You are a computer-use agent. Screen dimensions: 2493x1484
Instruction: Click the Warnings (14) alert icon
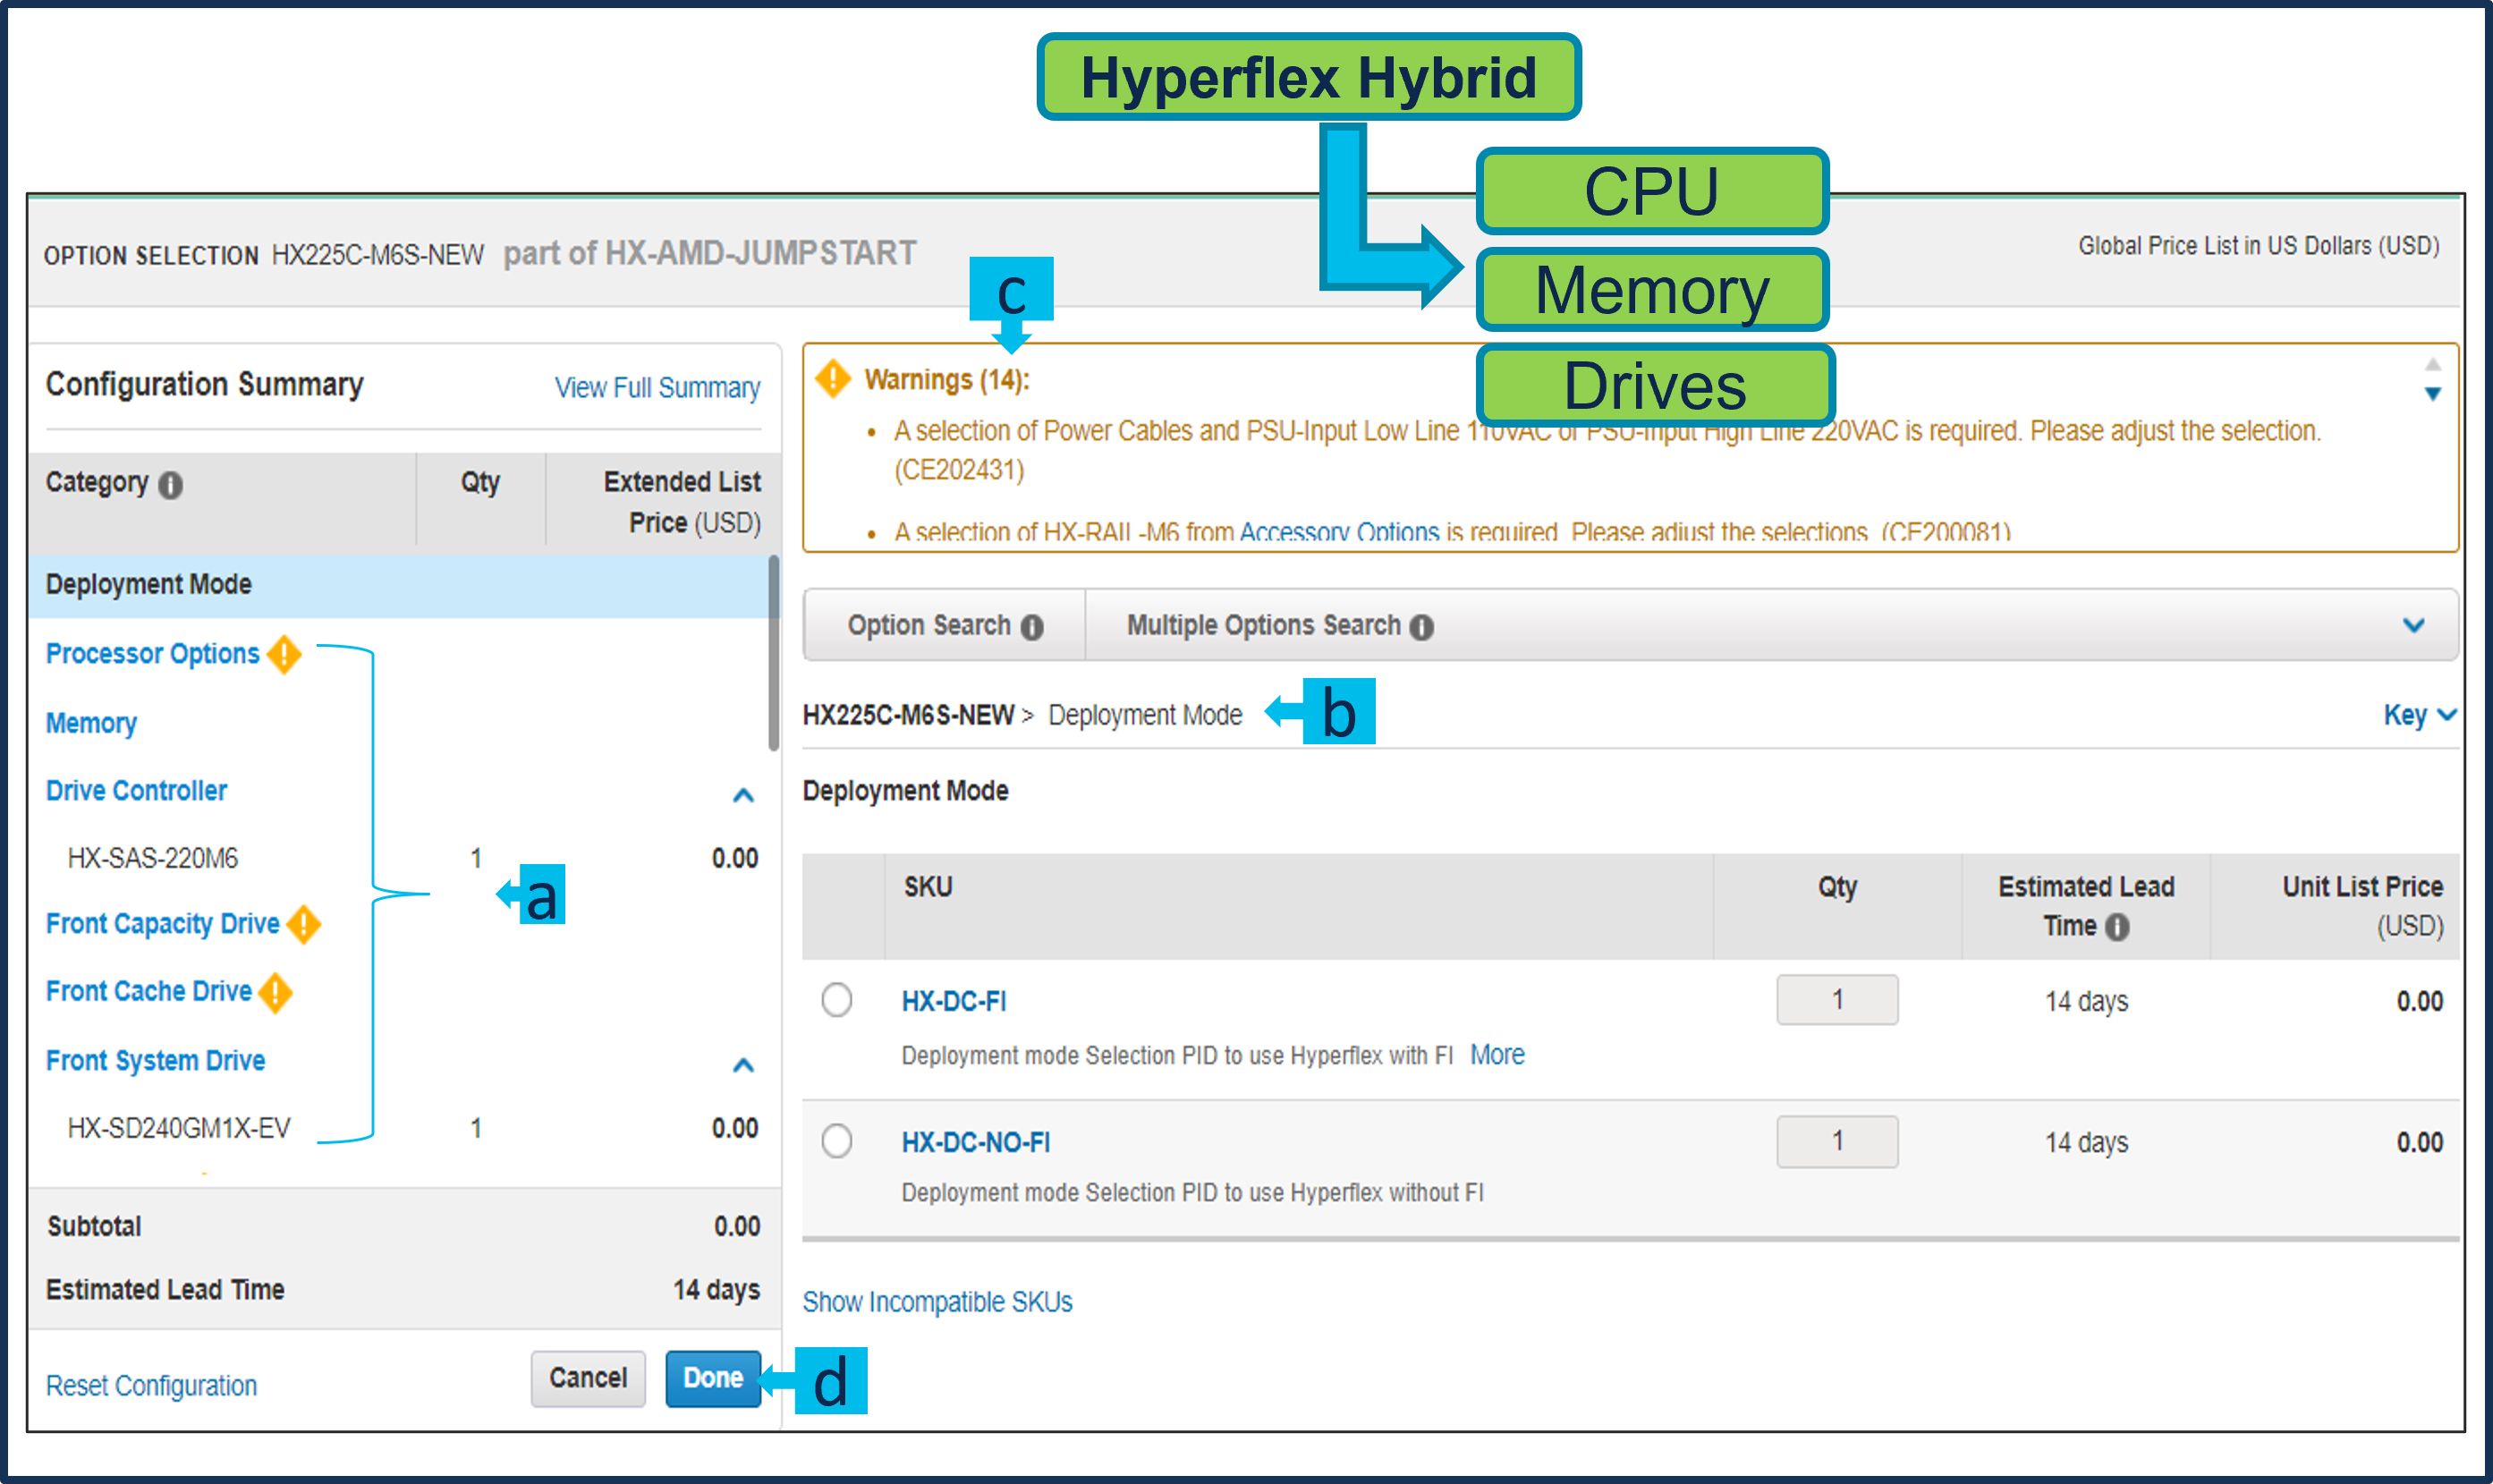(833, 379)
